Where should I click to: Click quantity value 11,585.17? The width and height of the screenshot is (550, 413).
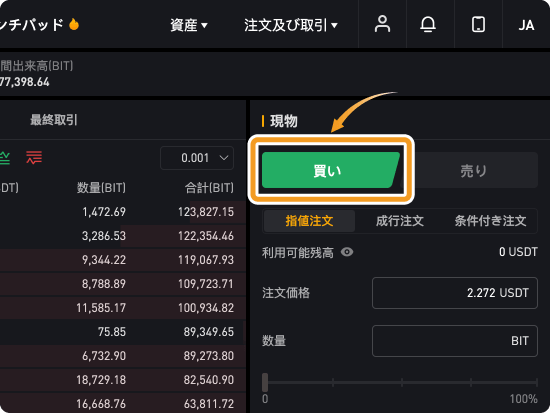(101, 308)
